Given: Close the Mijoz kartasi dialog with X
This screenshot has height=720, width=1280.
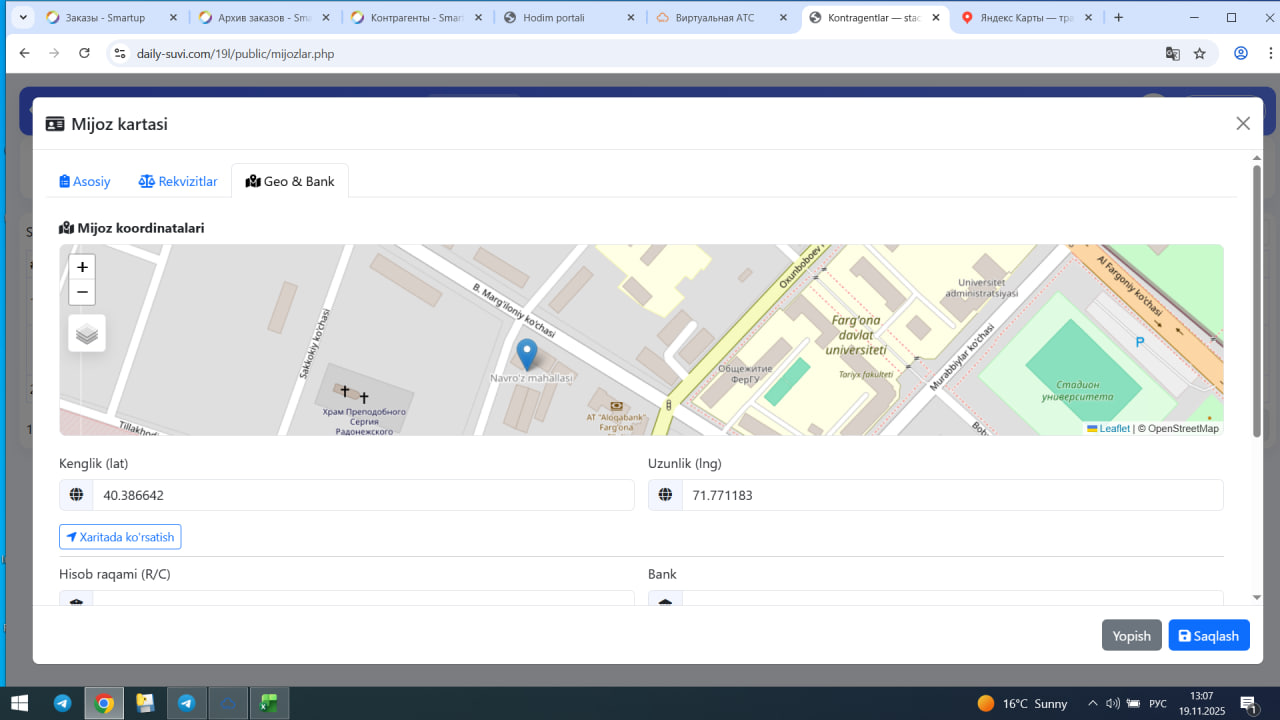Looking at the screenshot, I should click(x=1243, y=123).
